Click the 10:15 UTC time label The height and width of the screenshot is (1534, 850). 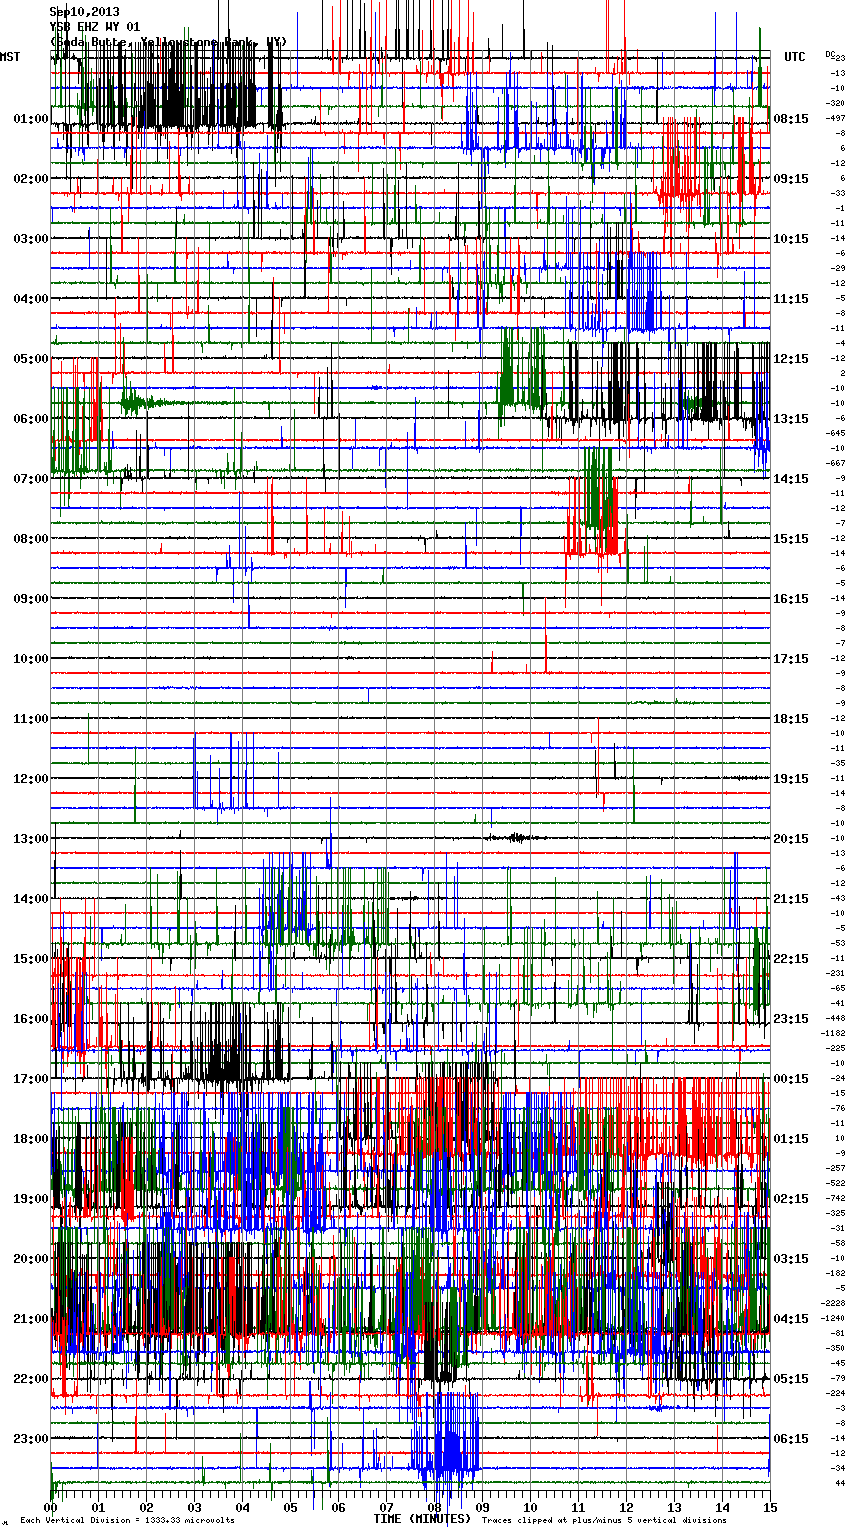point(791,239)
